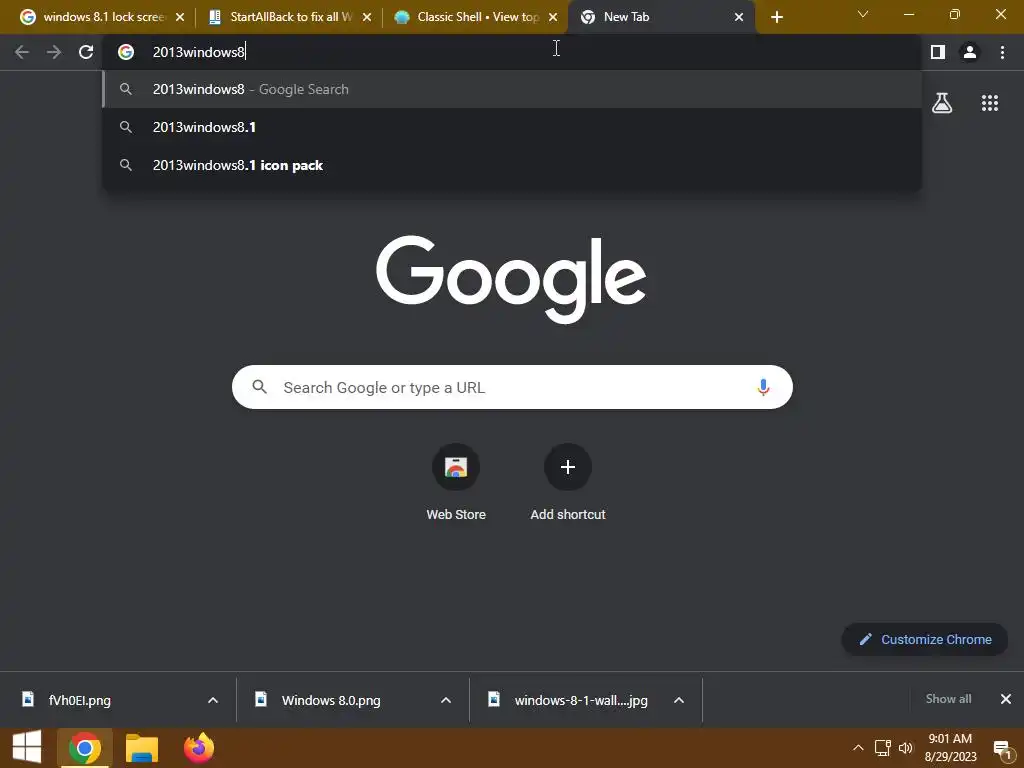
Task: Select the 2013windows8.1 suggestion
Action: tap(512, 127)
